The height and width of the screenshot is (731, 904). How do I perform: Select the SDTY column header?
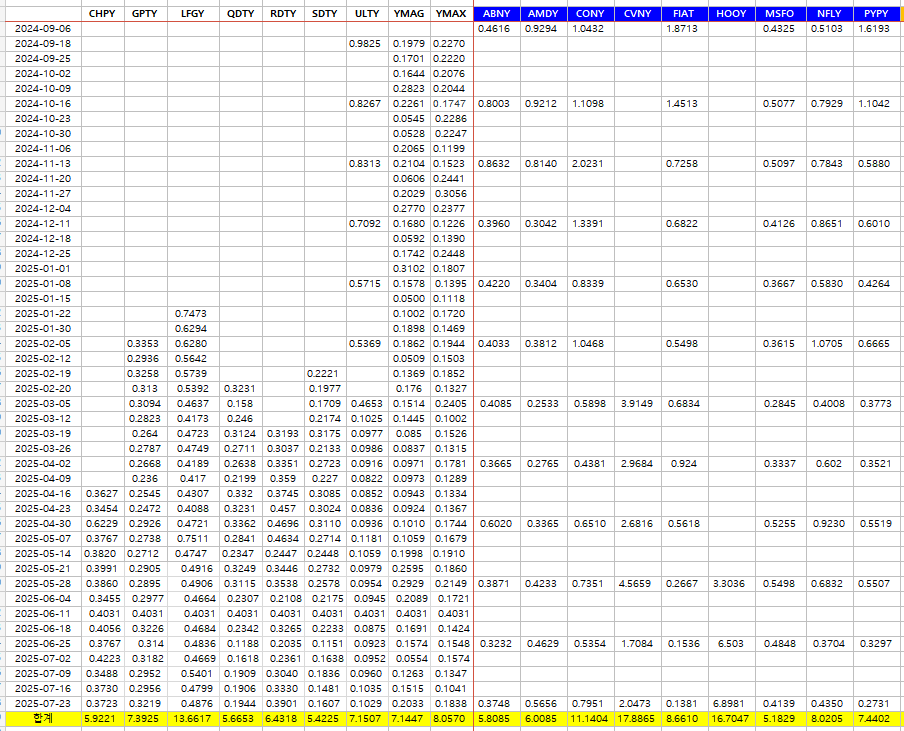325,14
